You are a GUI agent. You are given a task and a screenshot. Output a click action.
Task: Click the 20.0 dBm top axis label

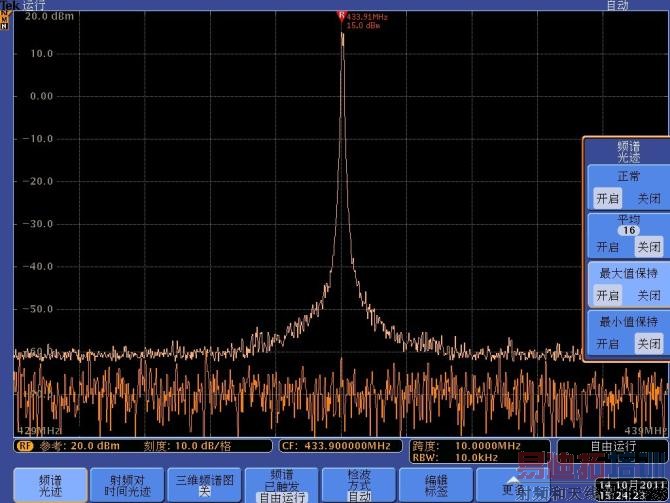[49, 16]
